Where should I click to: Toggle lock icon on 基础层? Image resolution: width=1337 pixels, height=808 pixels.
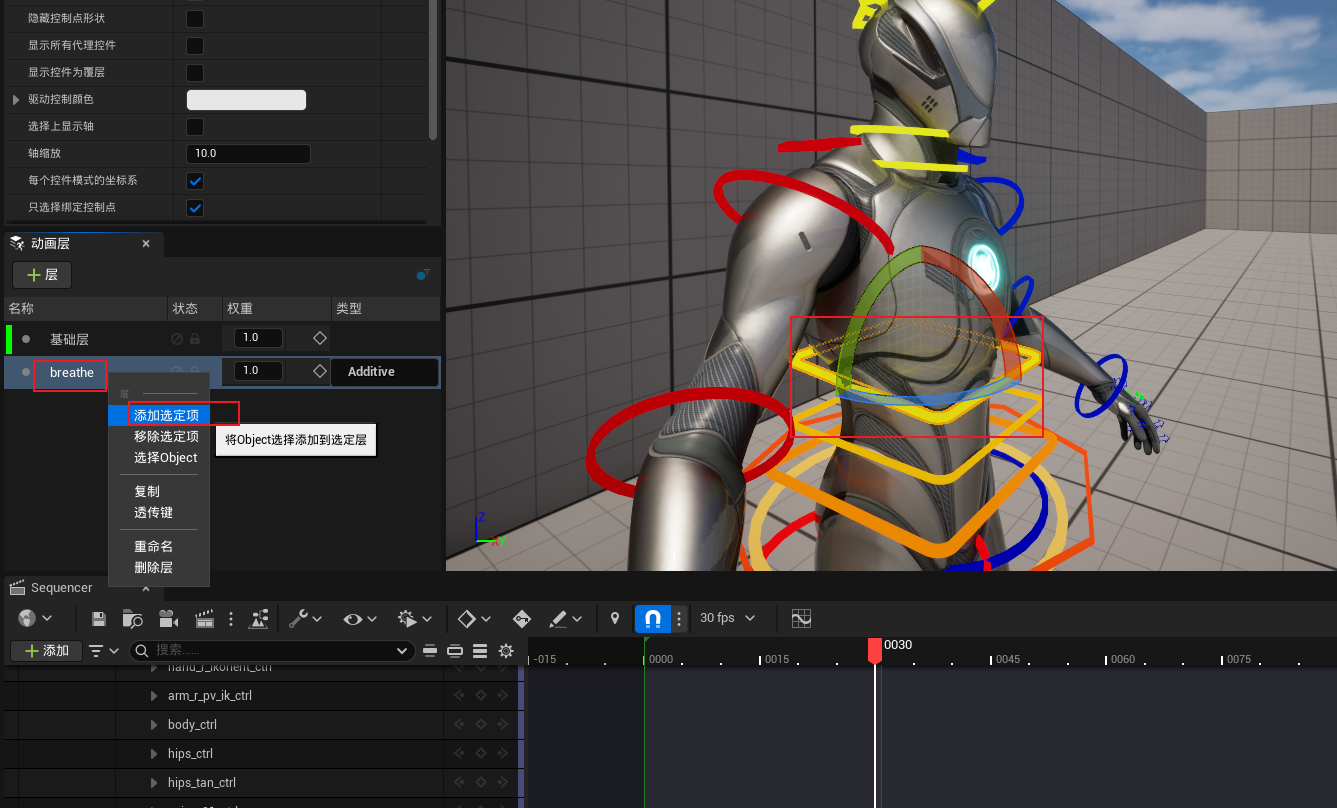194,339
